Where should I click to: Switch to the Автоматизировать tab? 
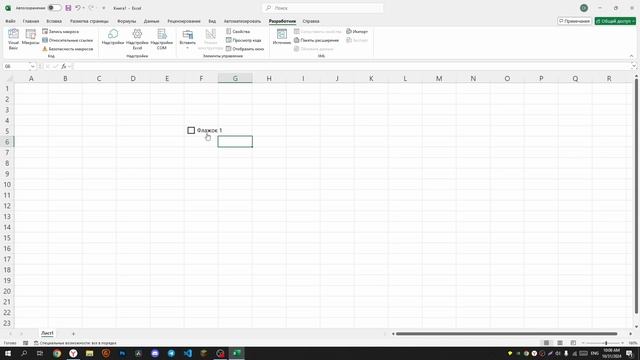(242, 21)
